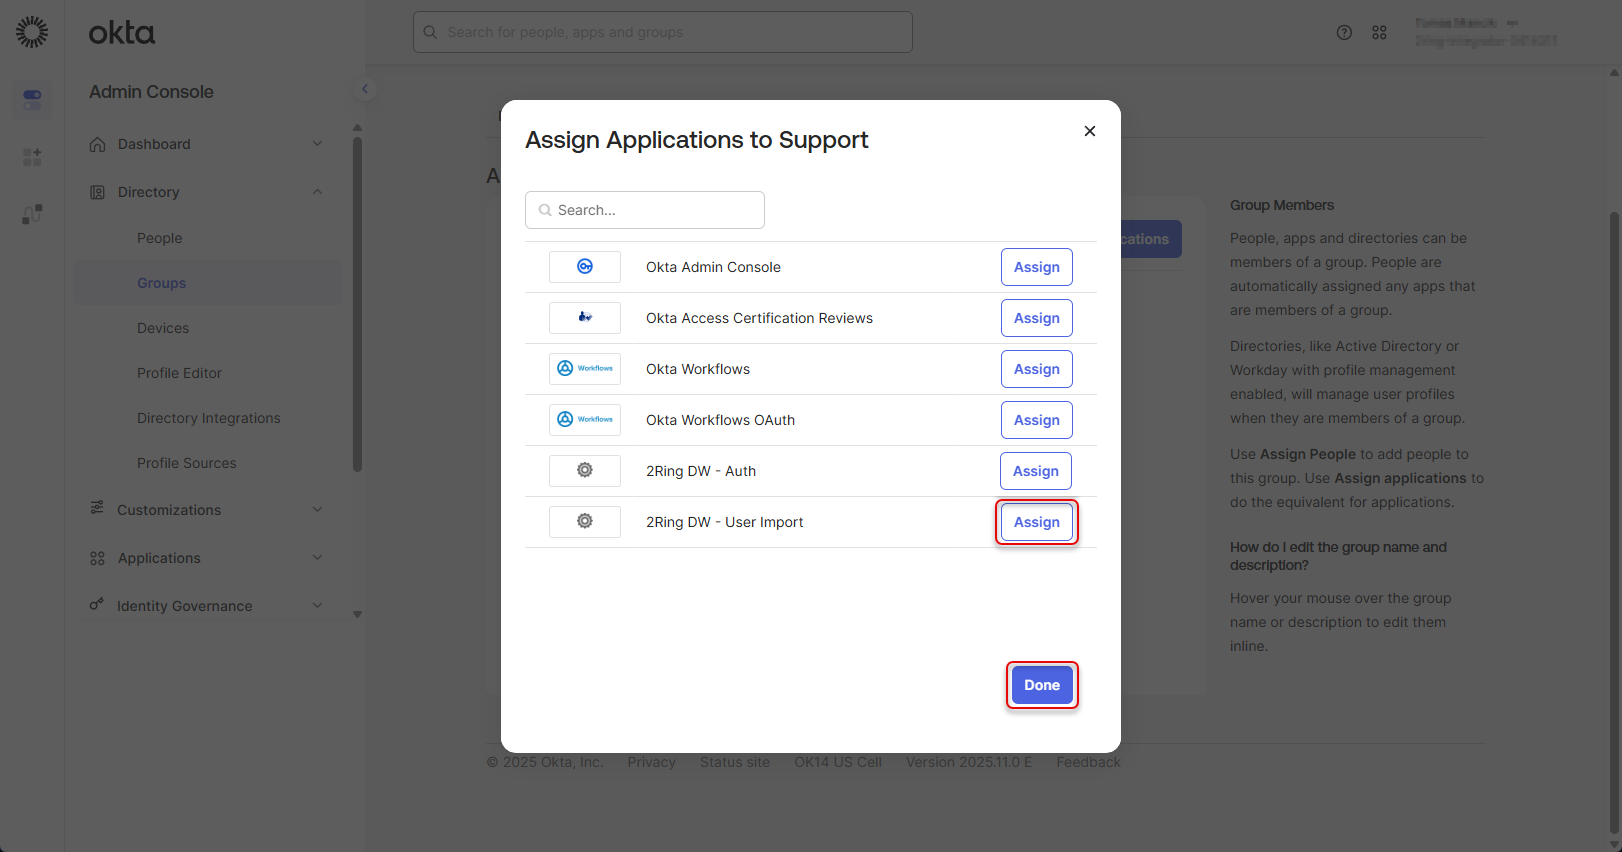Click the Okta Workflows OAuth app logo
The width and height of the screenshot is (1622, 852).
(x=585, y=420)
